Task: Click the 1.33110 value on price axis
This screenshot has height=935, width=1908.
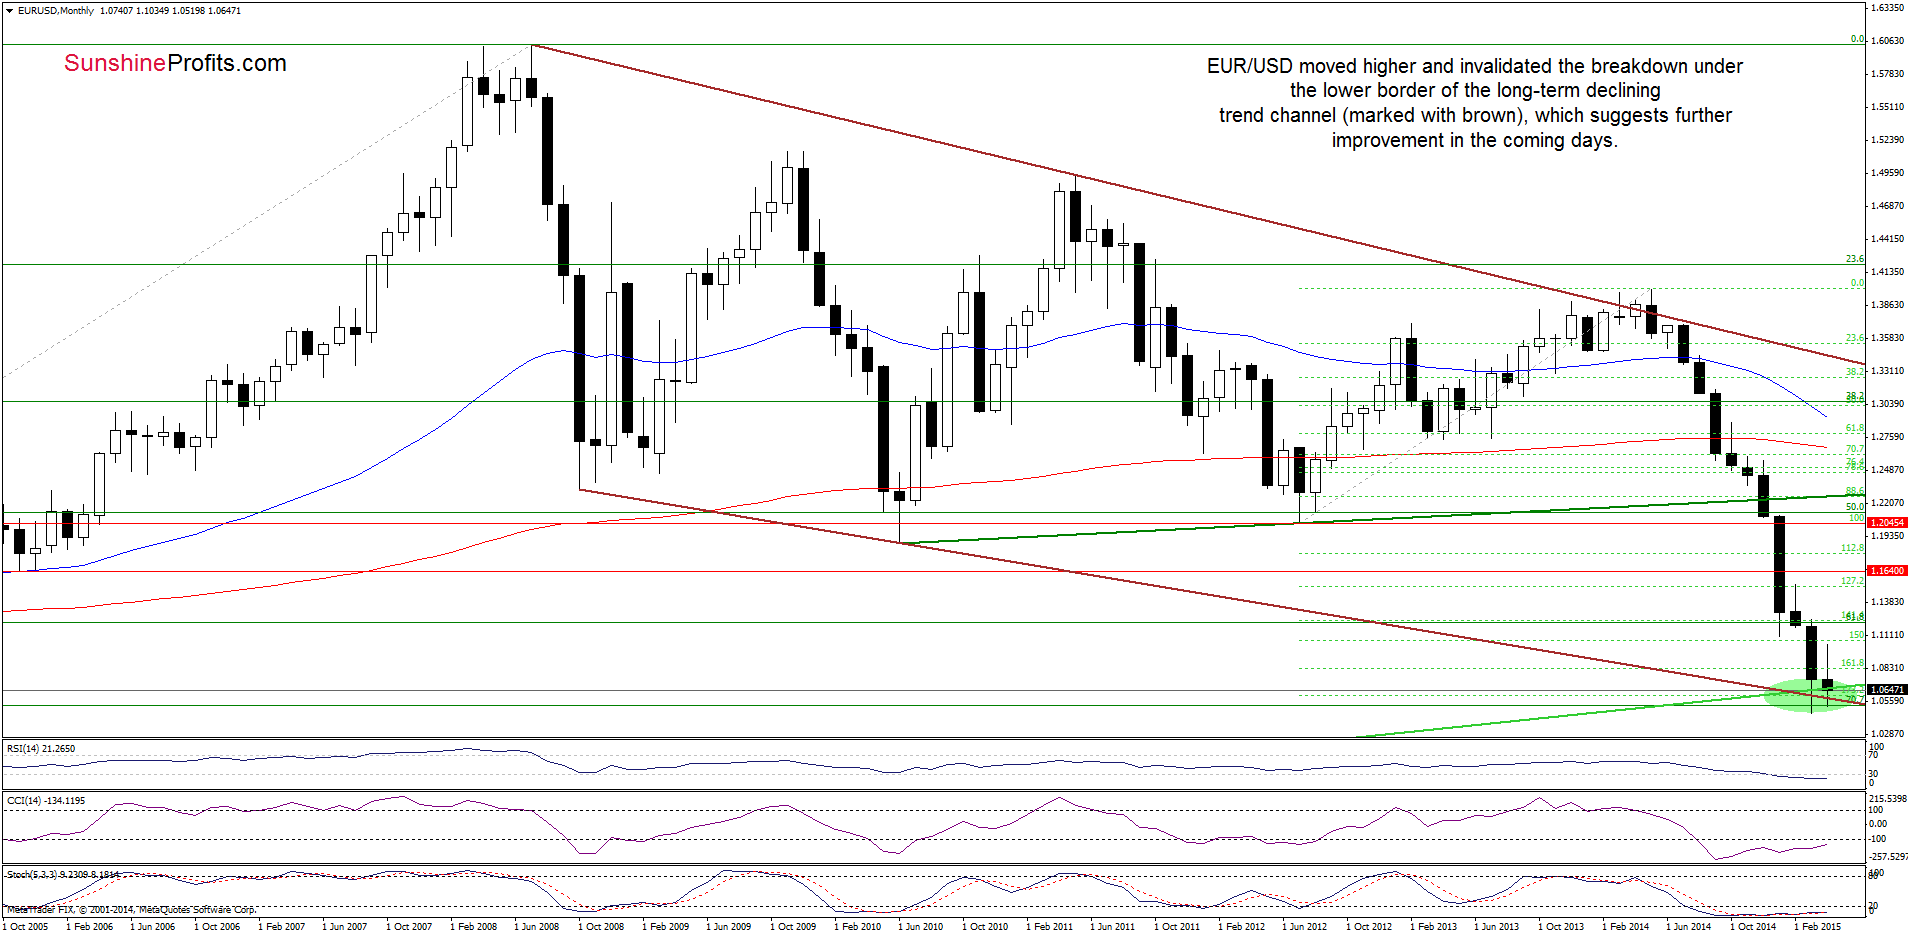Action: [x=1887, y=371]
